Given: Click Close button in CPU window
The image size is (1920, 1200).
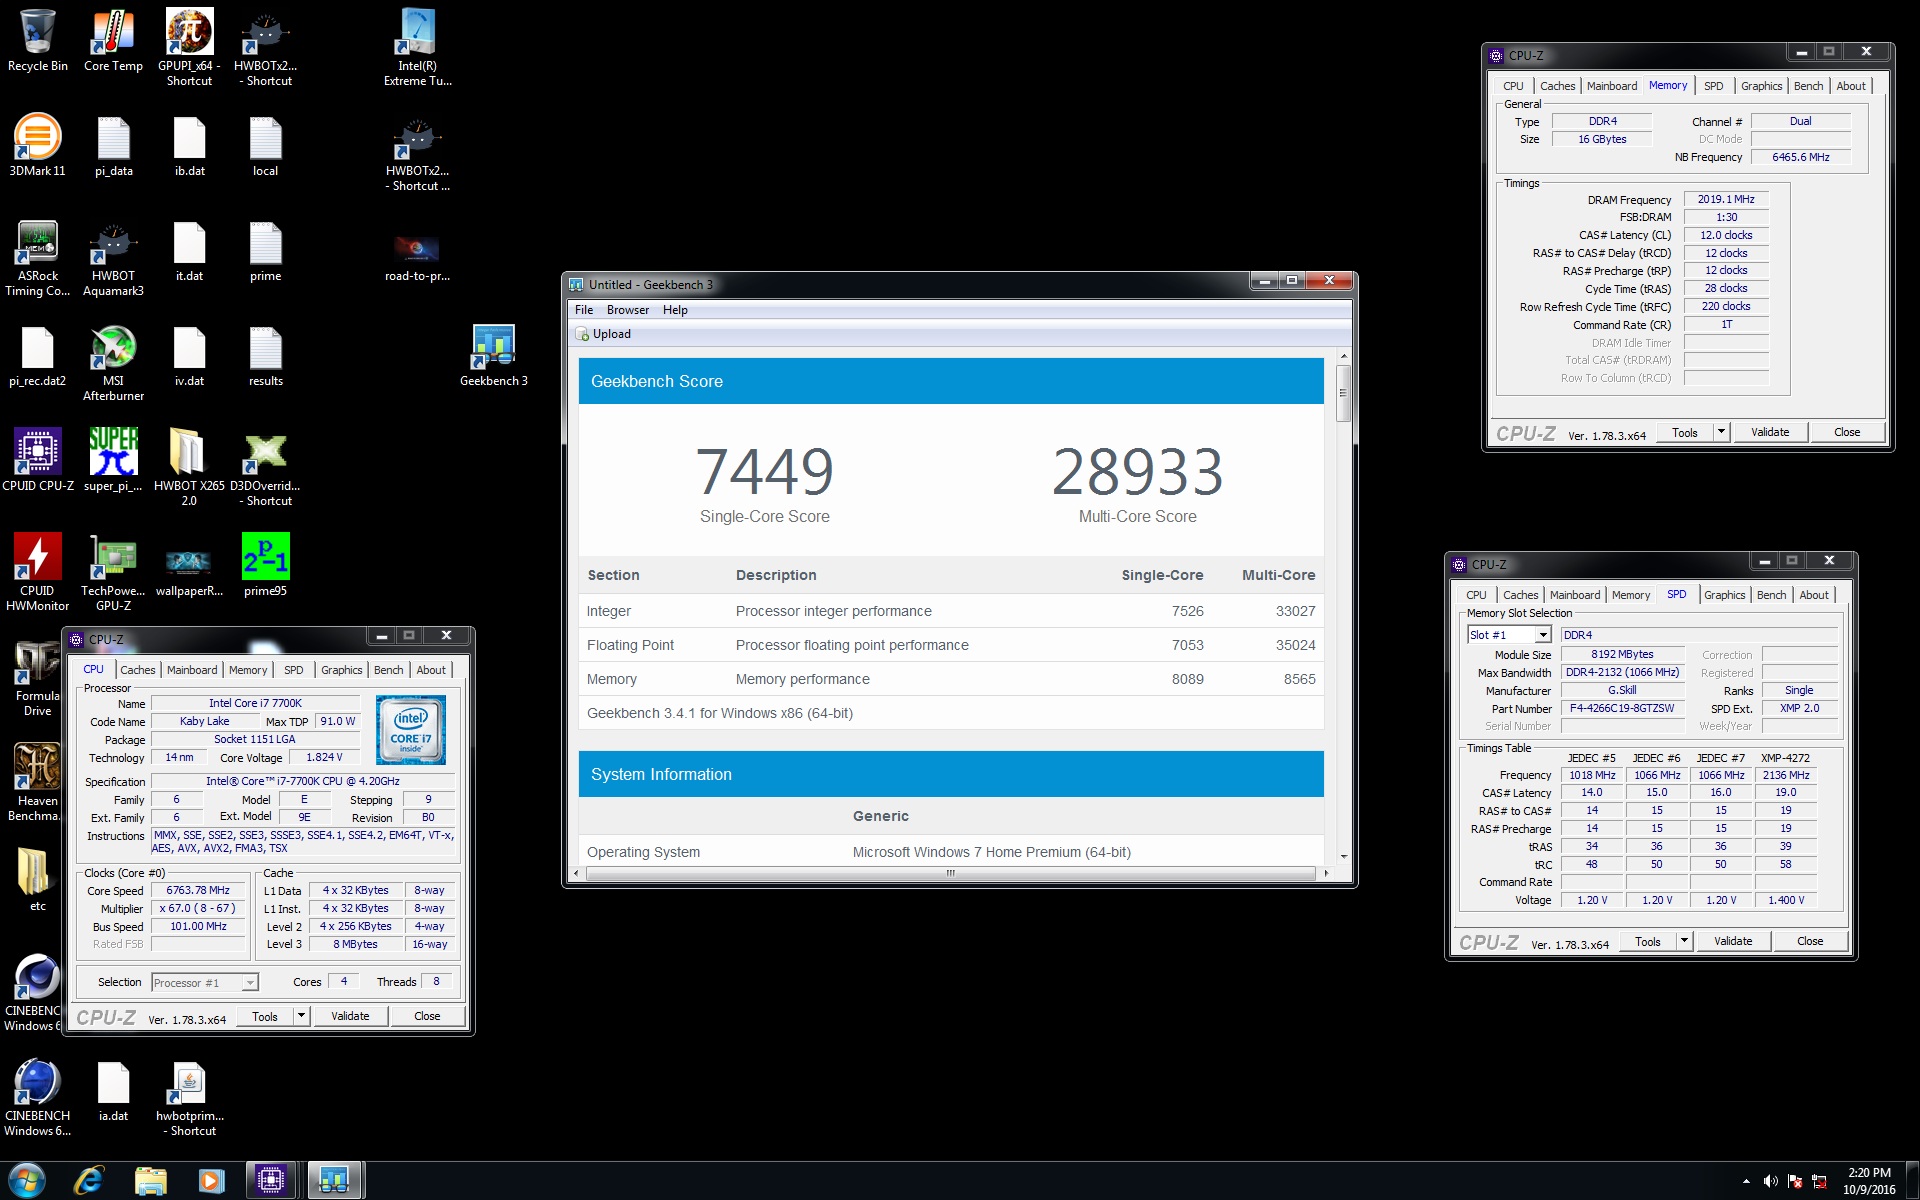Looking at the screenshot, I should coord(427,1016).
